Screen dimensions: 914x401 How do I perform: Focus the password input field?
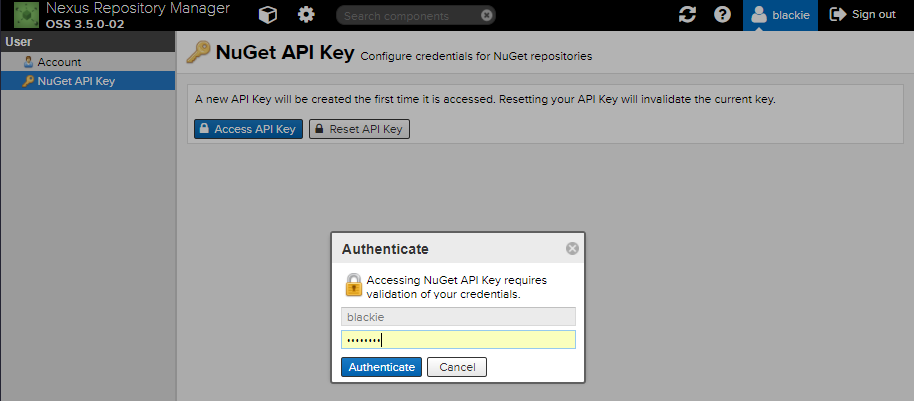458,340
